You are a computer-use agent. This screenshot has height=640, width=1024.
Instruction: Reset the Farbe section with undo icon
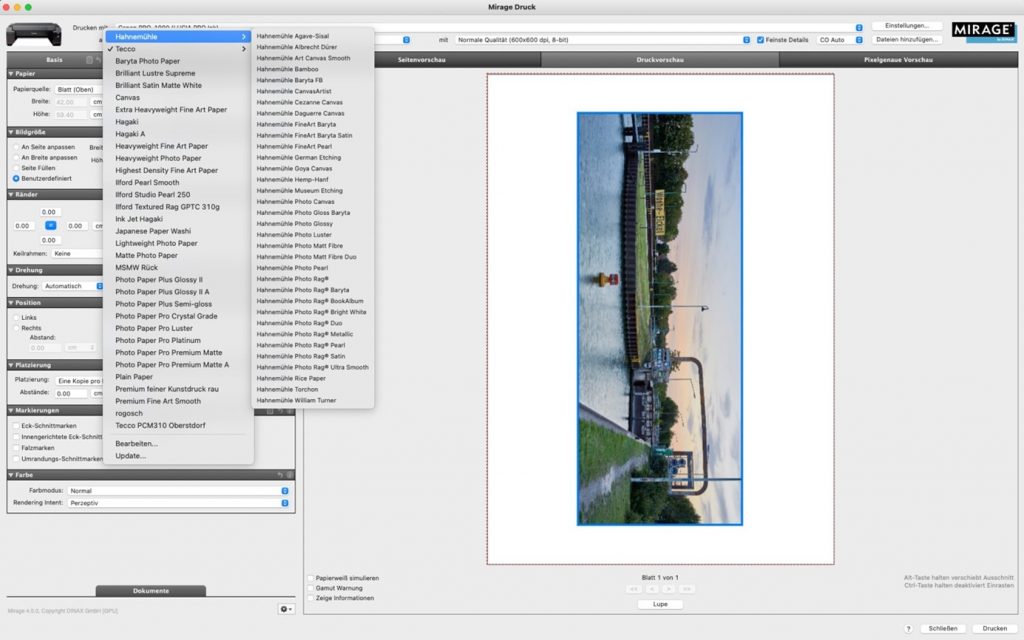[280, 475]
